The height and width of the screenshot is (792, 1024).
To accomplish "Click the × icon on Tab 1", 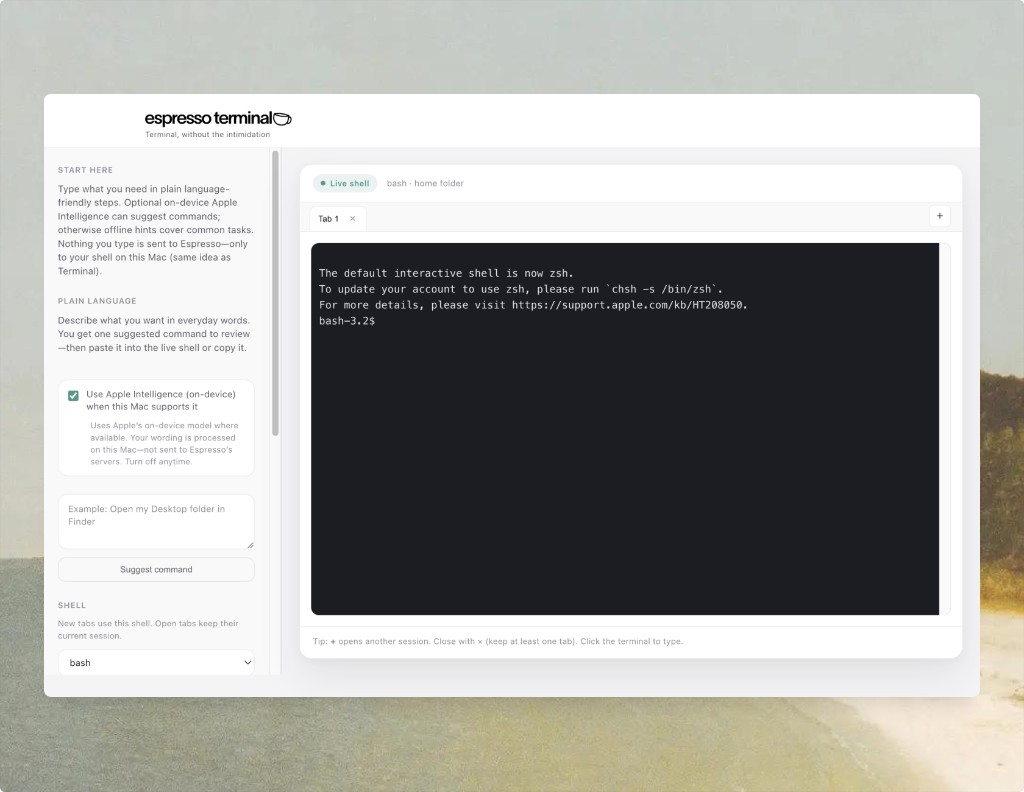I will [x=352, y=218].
